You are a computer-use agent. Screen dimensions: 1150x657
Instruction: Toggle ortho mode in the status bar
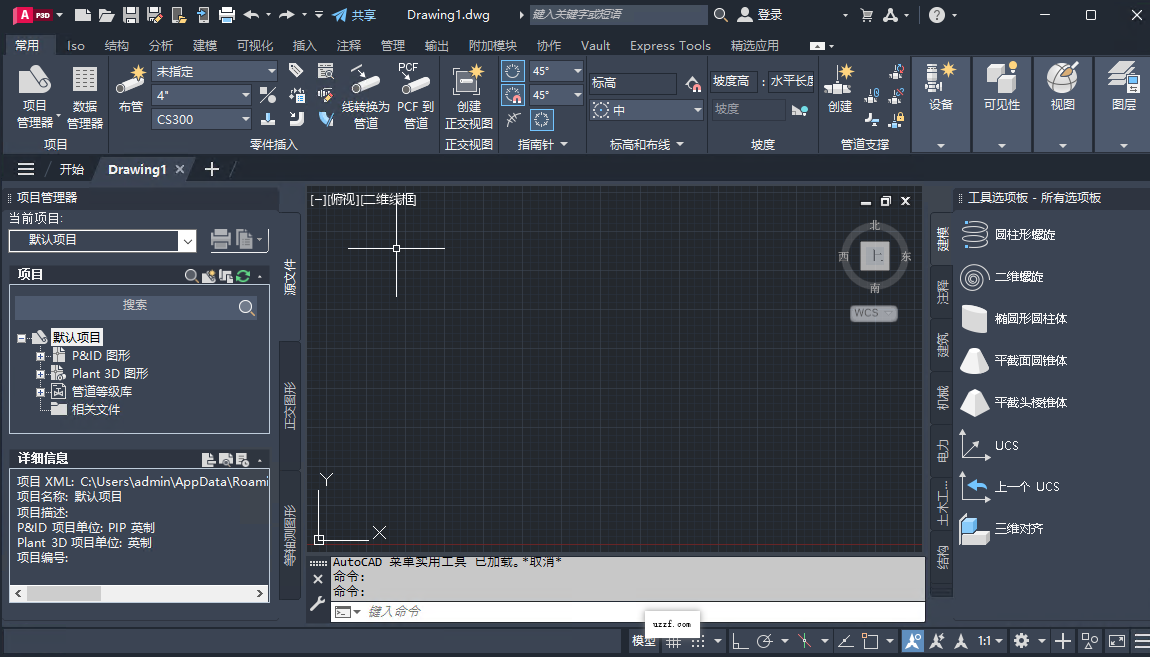(742, 641)
